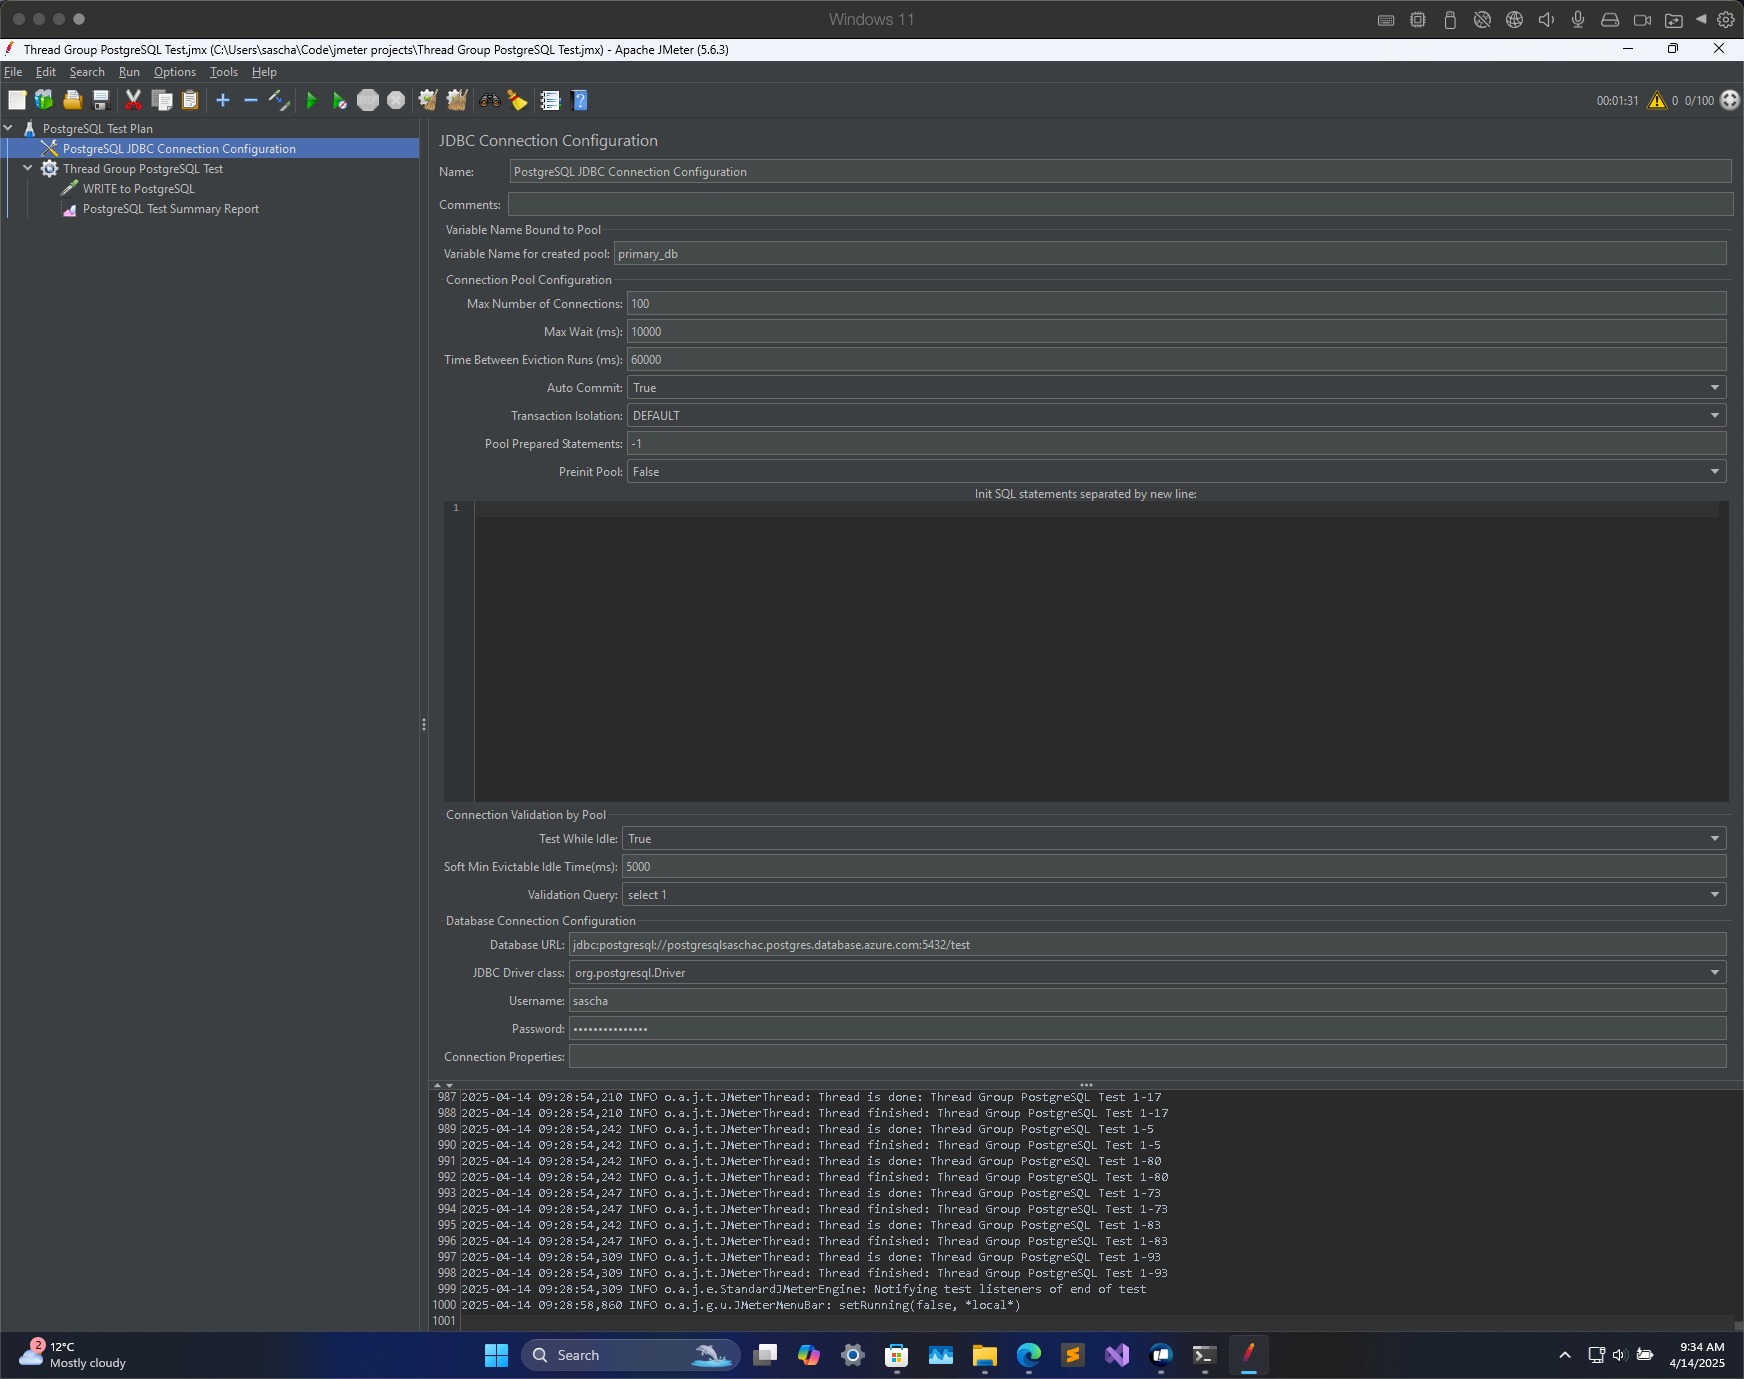
Task: Click the Clear results broom-gear icon
Action: [x=428, y=100]
